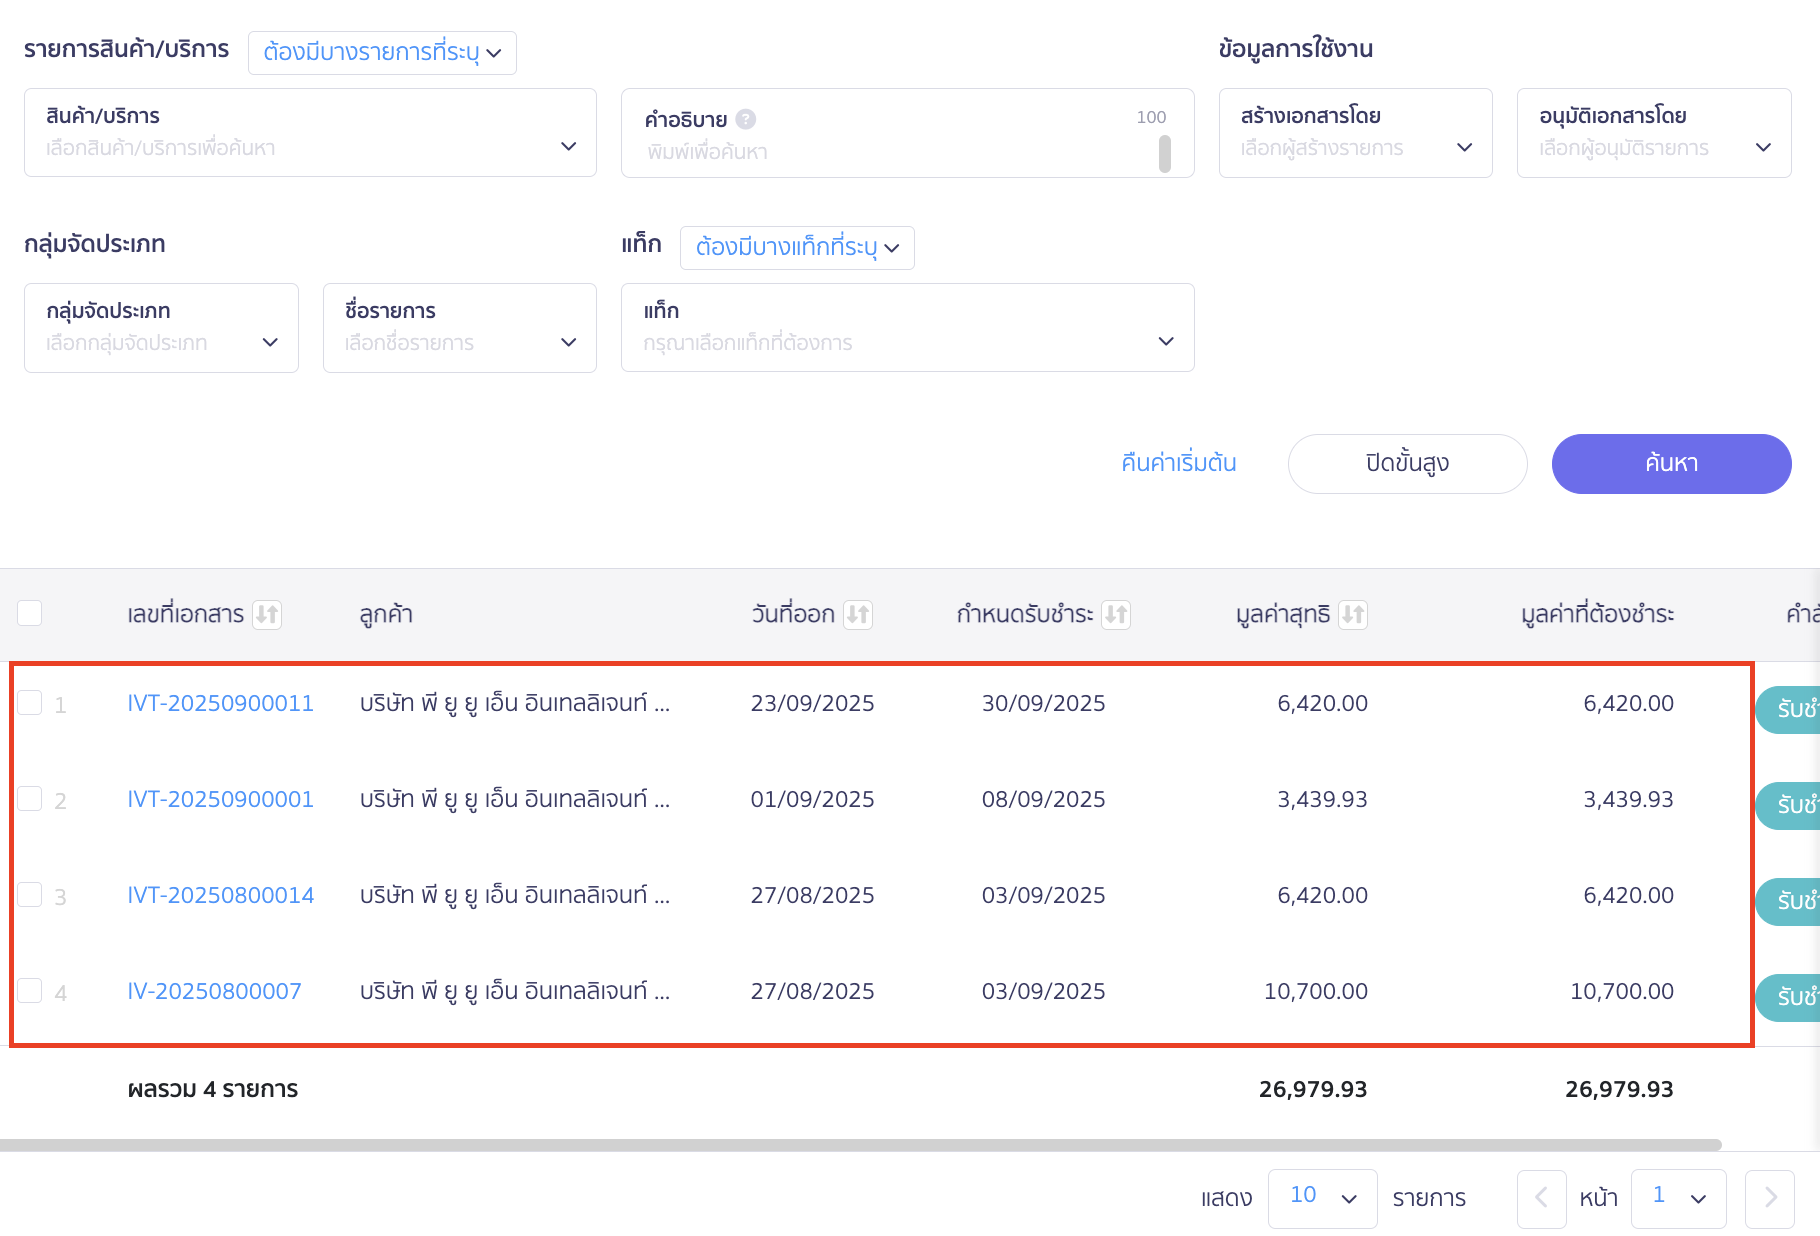Click the คำอธิบาย description input field
Viewport: 1820px width, 1236px height.
[x=895, y=152]
